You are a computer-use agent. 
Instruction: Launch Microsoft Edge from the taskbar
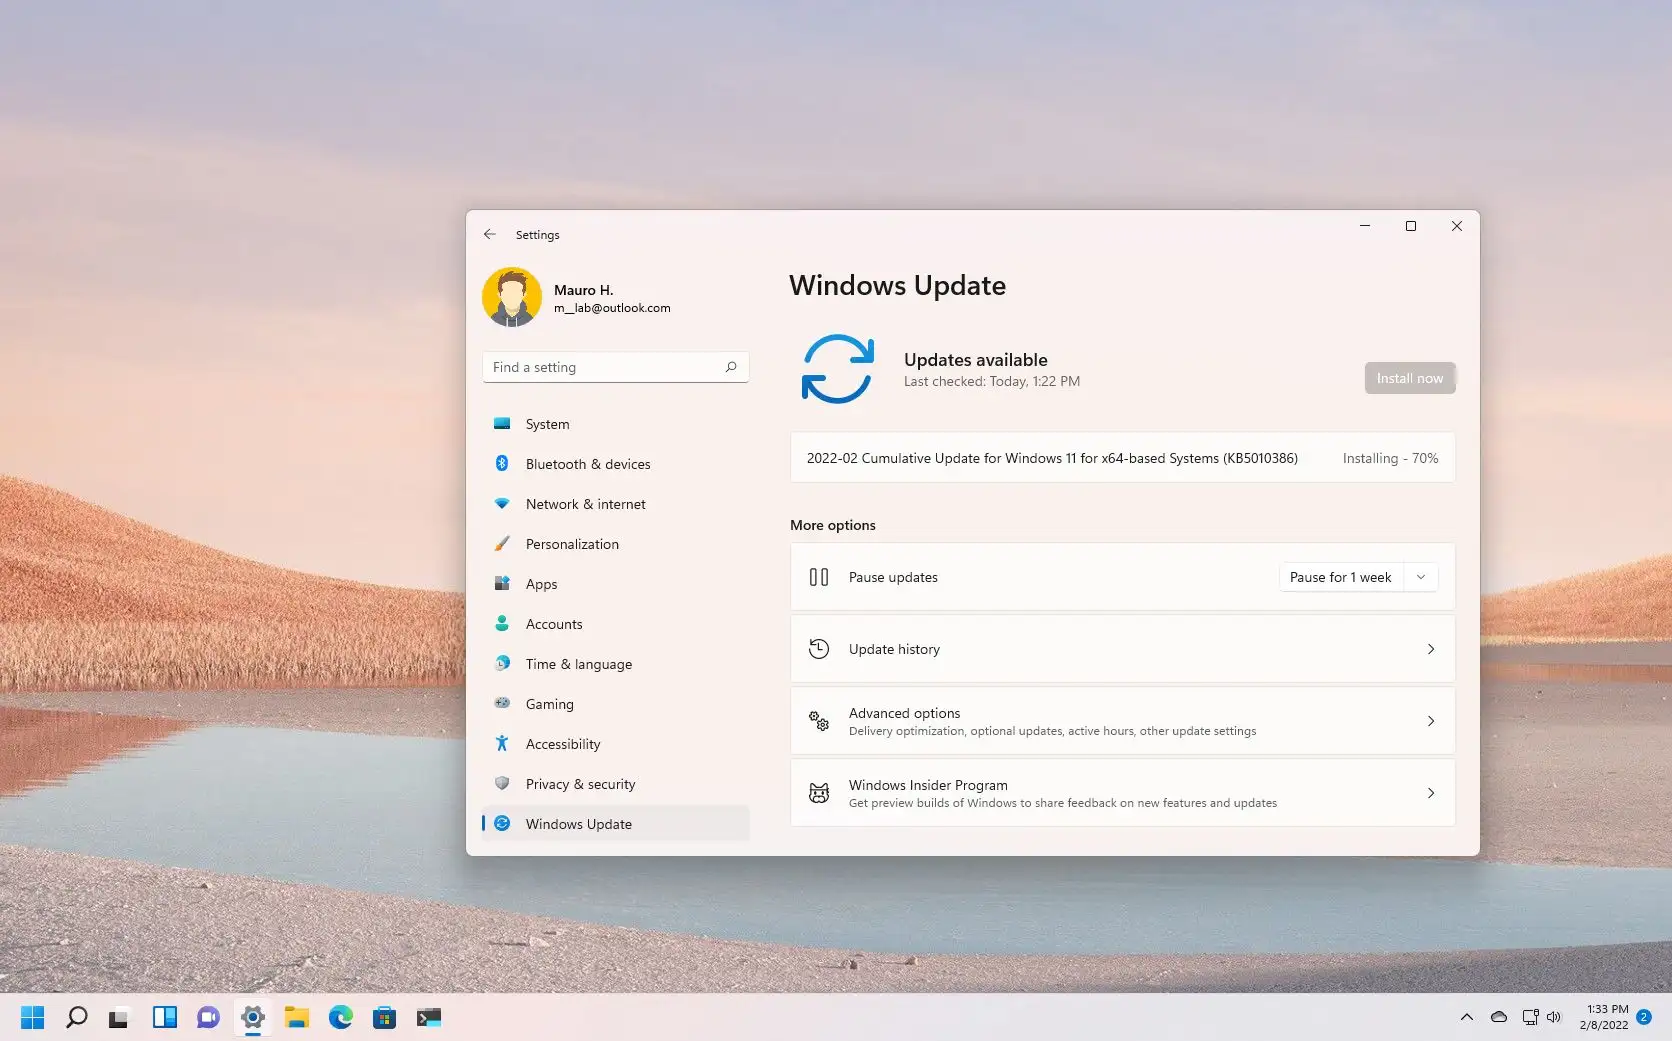[x=340, y=1017]
